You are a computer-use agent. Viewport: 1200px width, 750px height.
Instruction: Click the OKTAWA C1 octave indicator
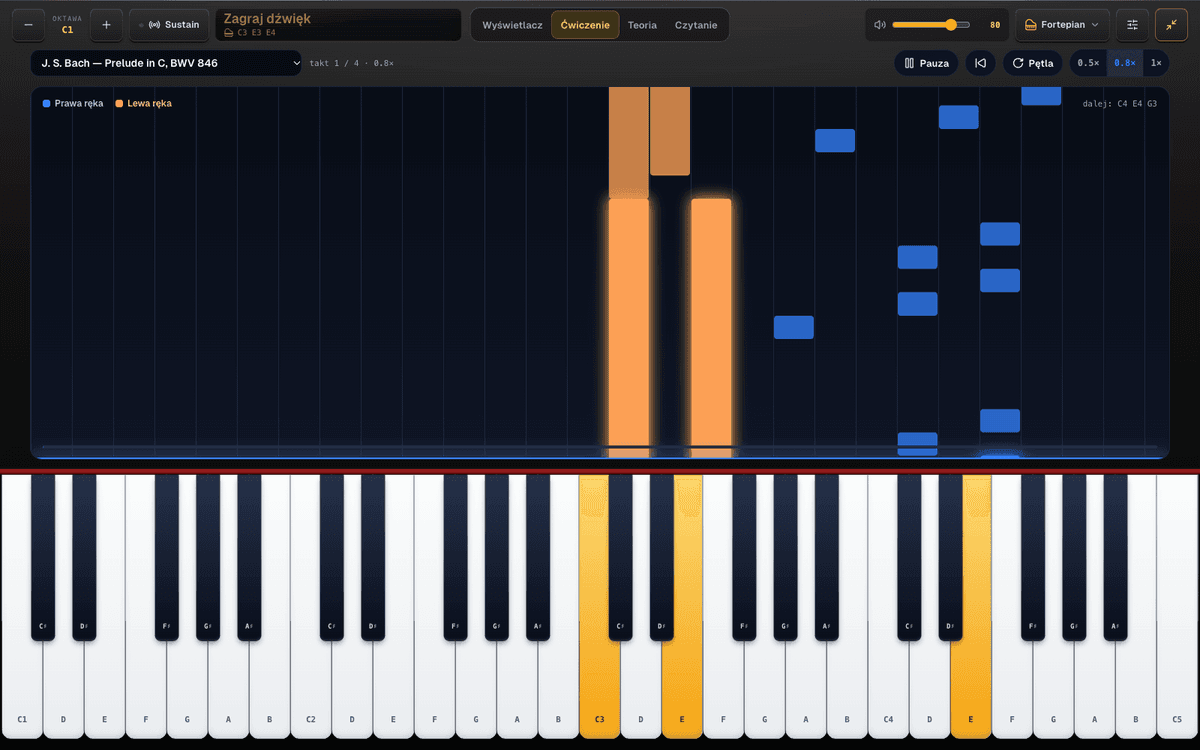click(x=68, y=25)
